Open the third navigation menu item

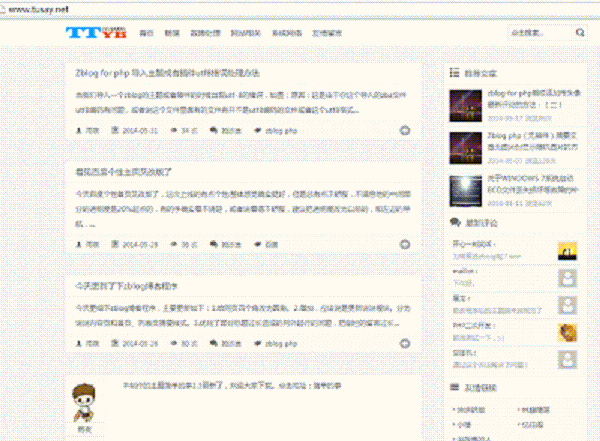click(205, 33)
